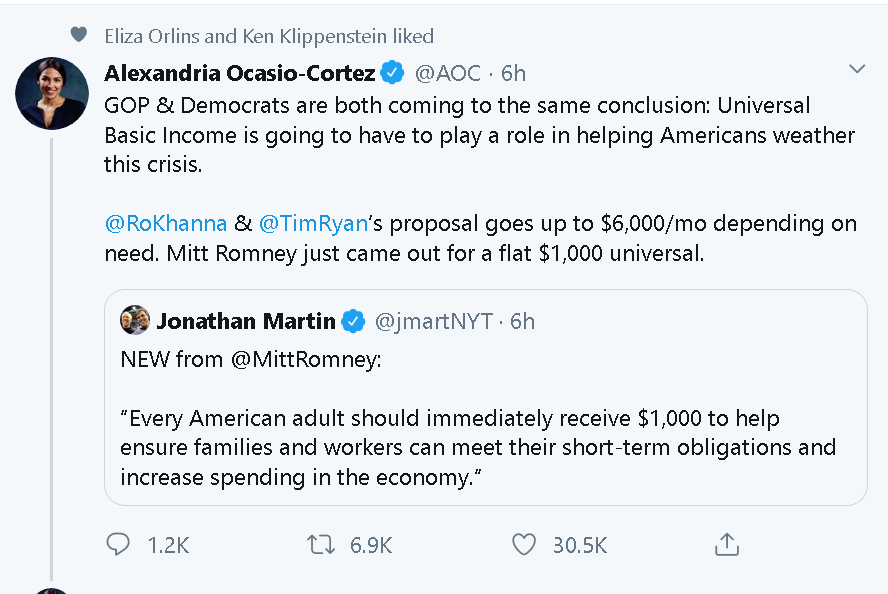The height and width of the screenshot is (594, 888).
Task: Click the Alexandria Ocasio-Cortez display name
Action: (240, 73)
